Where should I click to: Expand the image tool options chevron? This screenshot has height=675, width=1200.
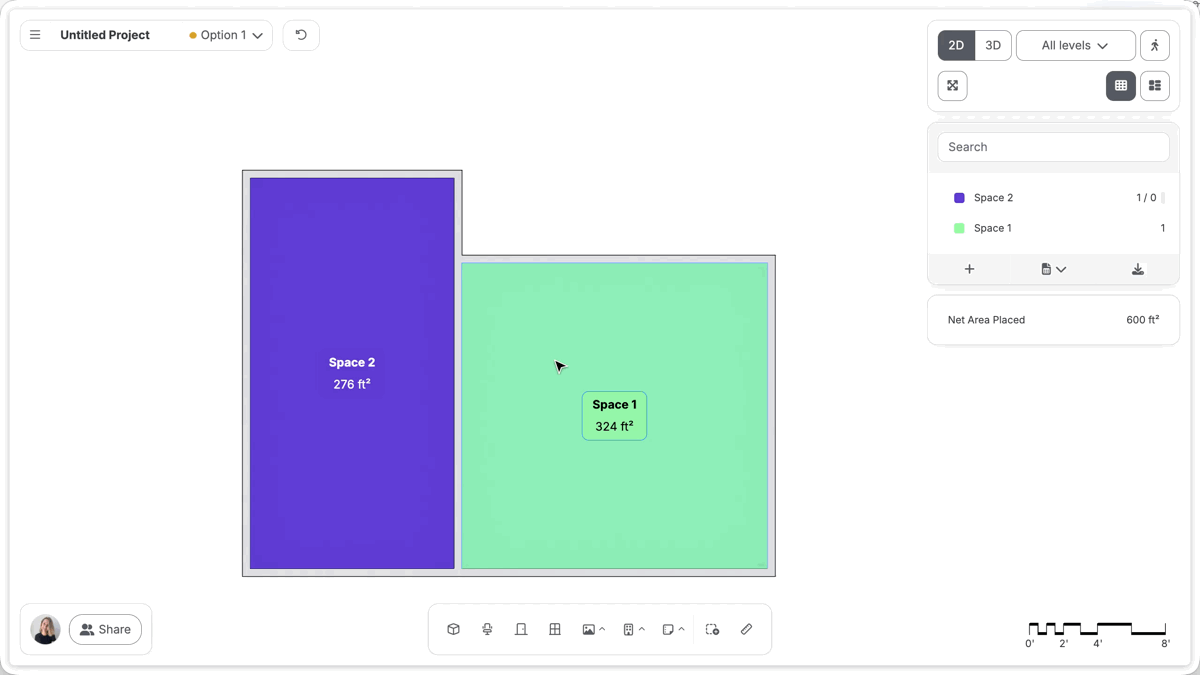pos(602,629)
